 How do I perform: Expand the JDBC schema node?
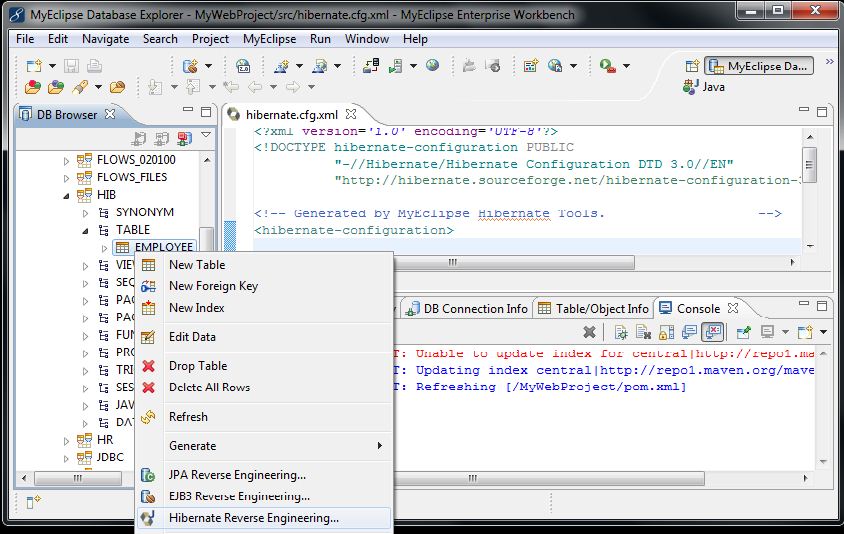(66, 459)
